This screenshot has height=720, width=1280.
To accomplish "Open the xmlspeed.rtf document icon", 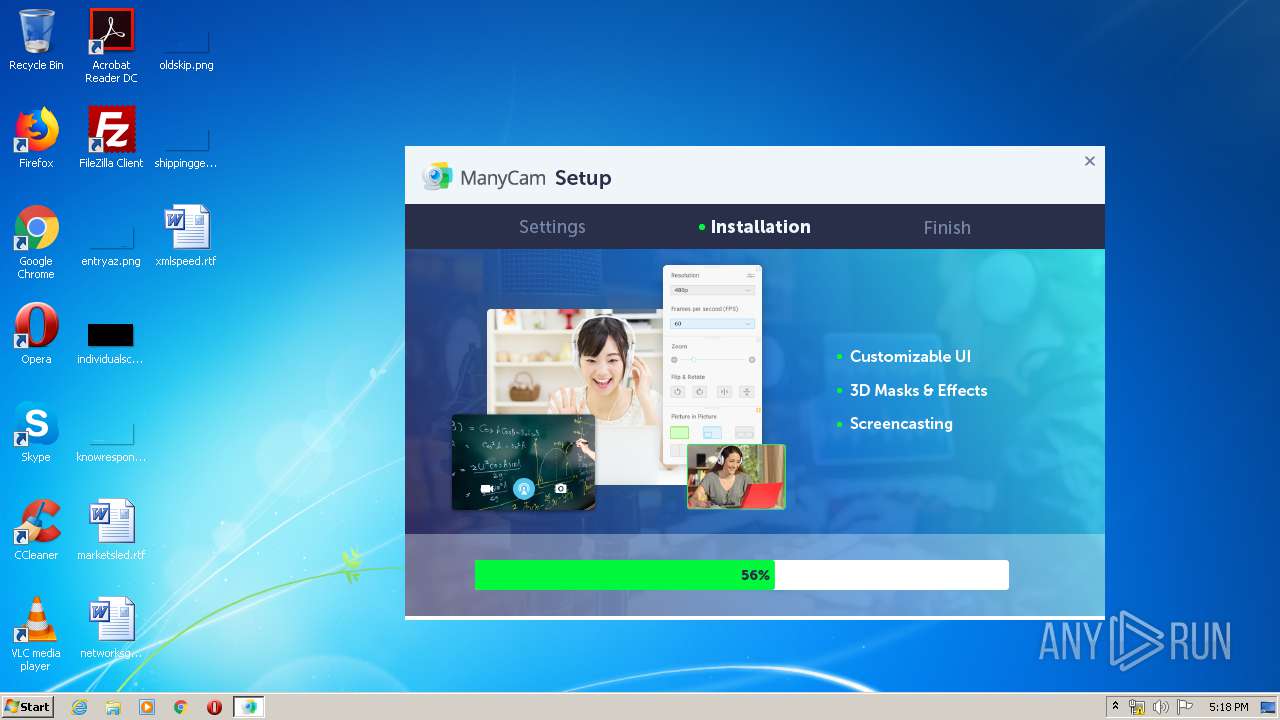I will coord(186,236).
